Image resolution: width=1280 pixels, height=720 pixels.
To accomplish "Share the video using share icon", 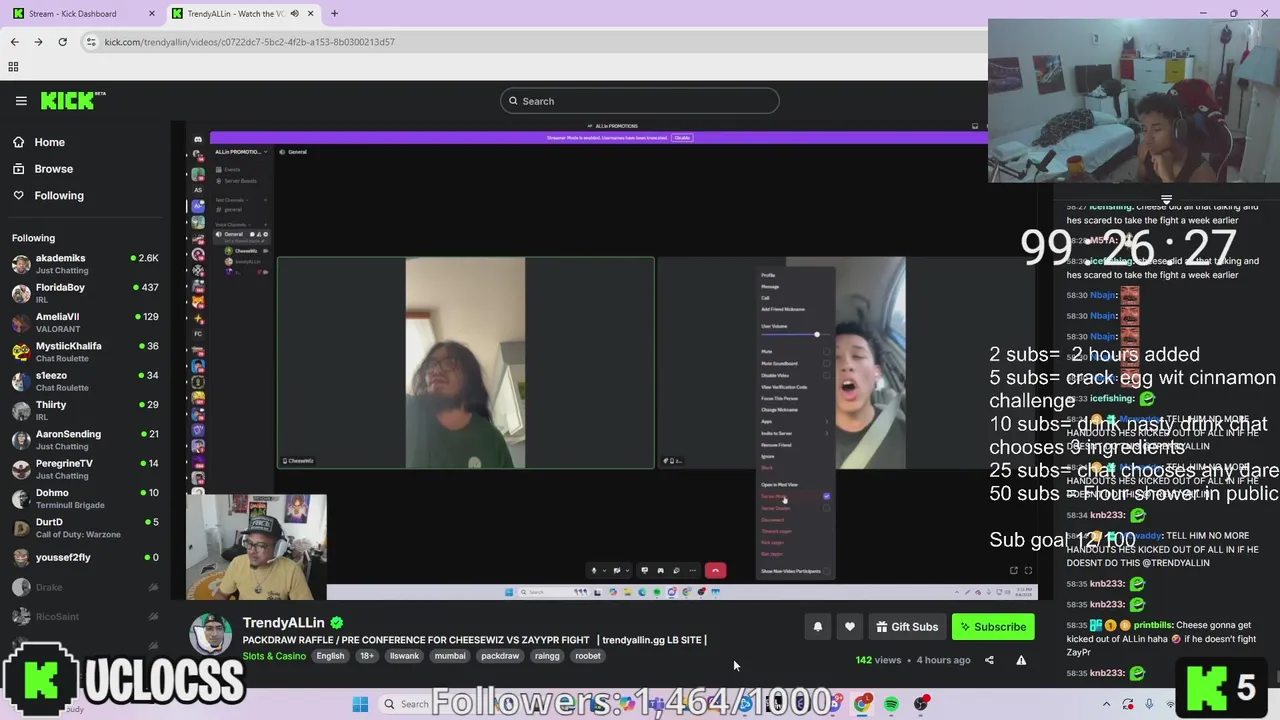I will 989,660.
